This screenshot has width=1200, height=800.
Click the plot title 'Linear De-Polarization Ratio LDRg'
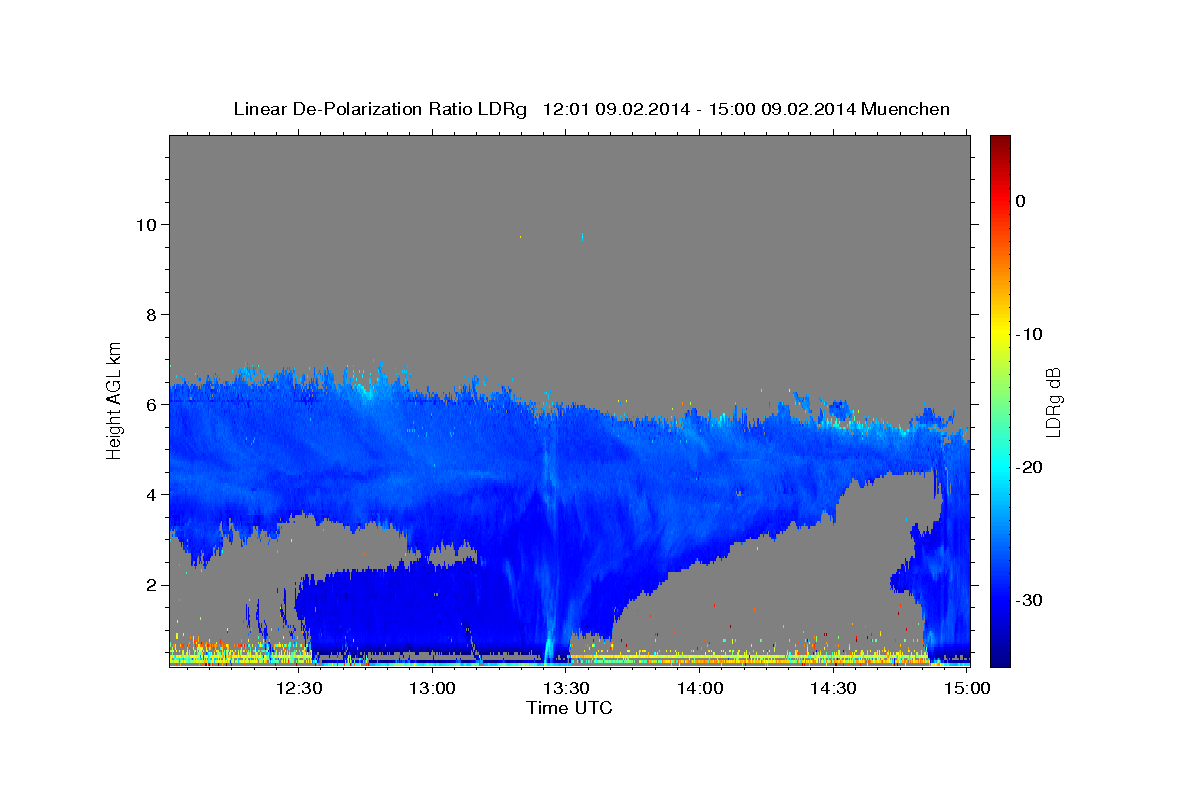click(379, 109)
